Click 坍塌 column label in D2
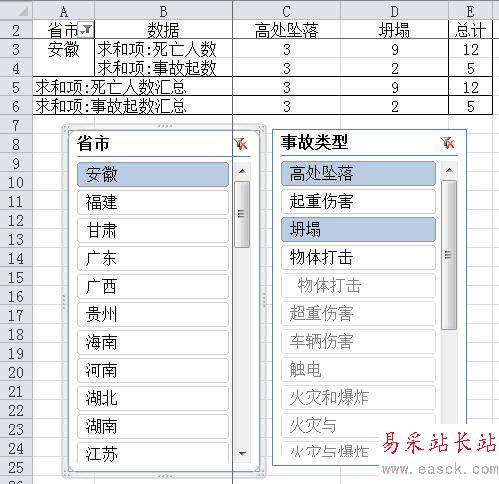Image resolution: width=499 pixels, height=484 pixels. click(395, 30)
